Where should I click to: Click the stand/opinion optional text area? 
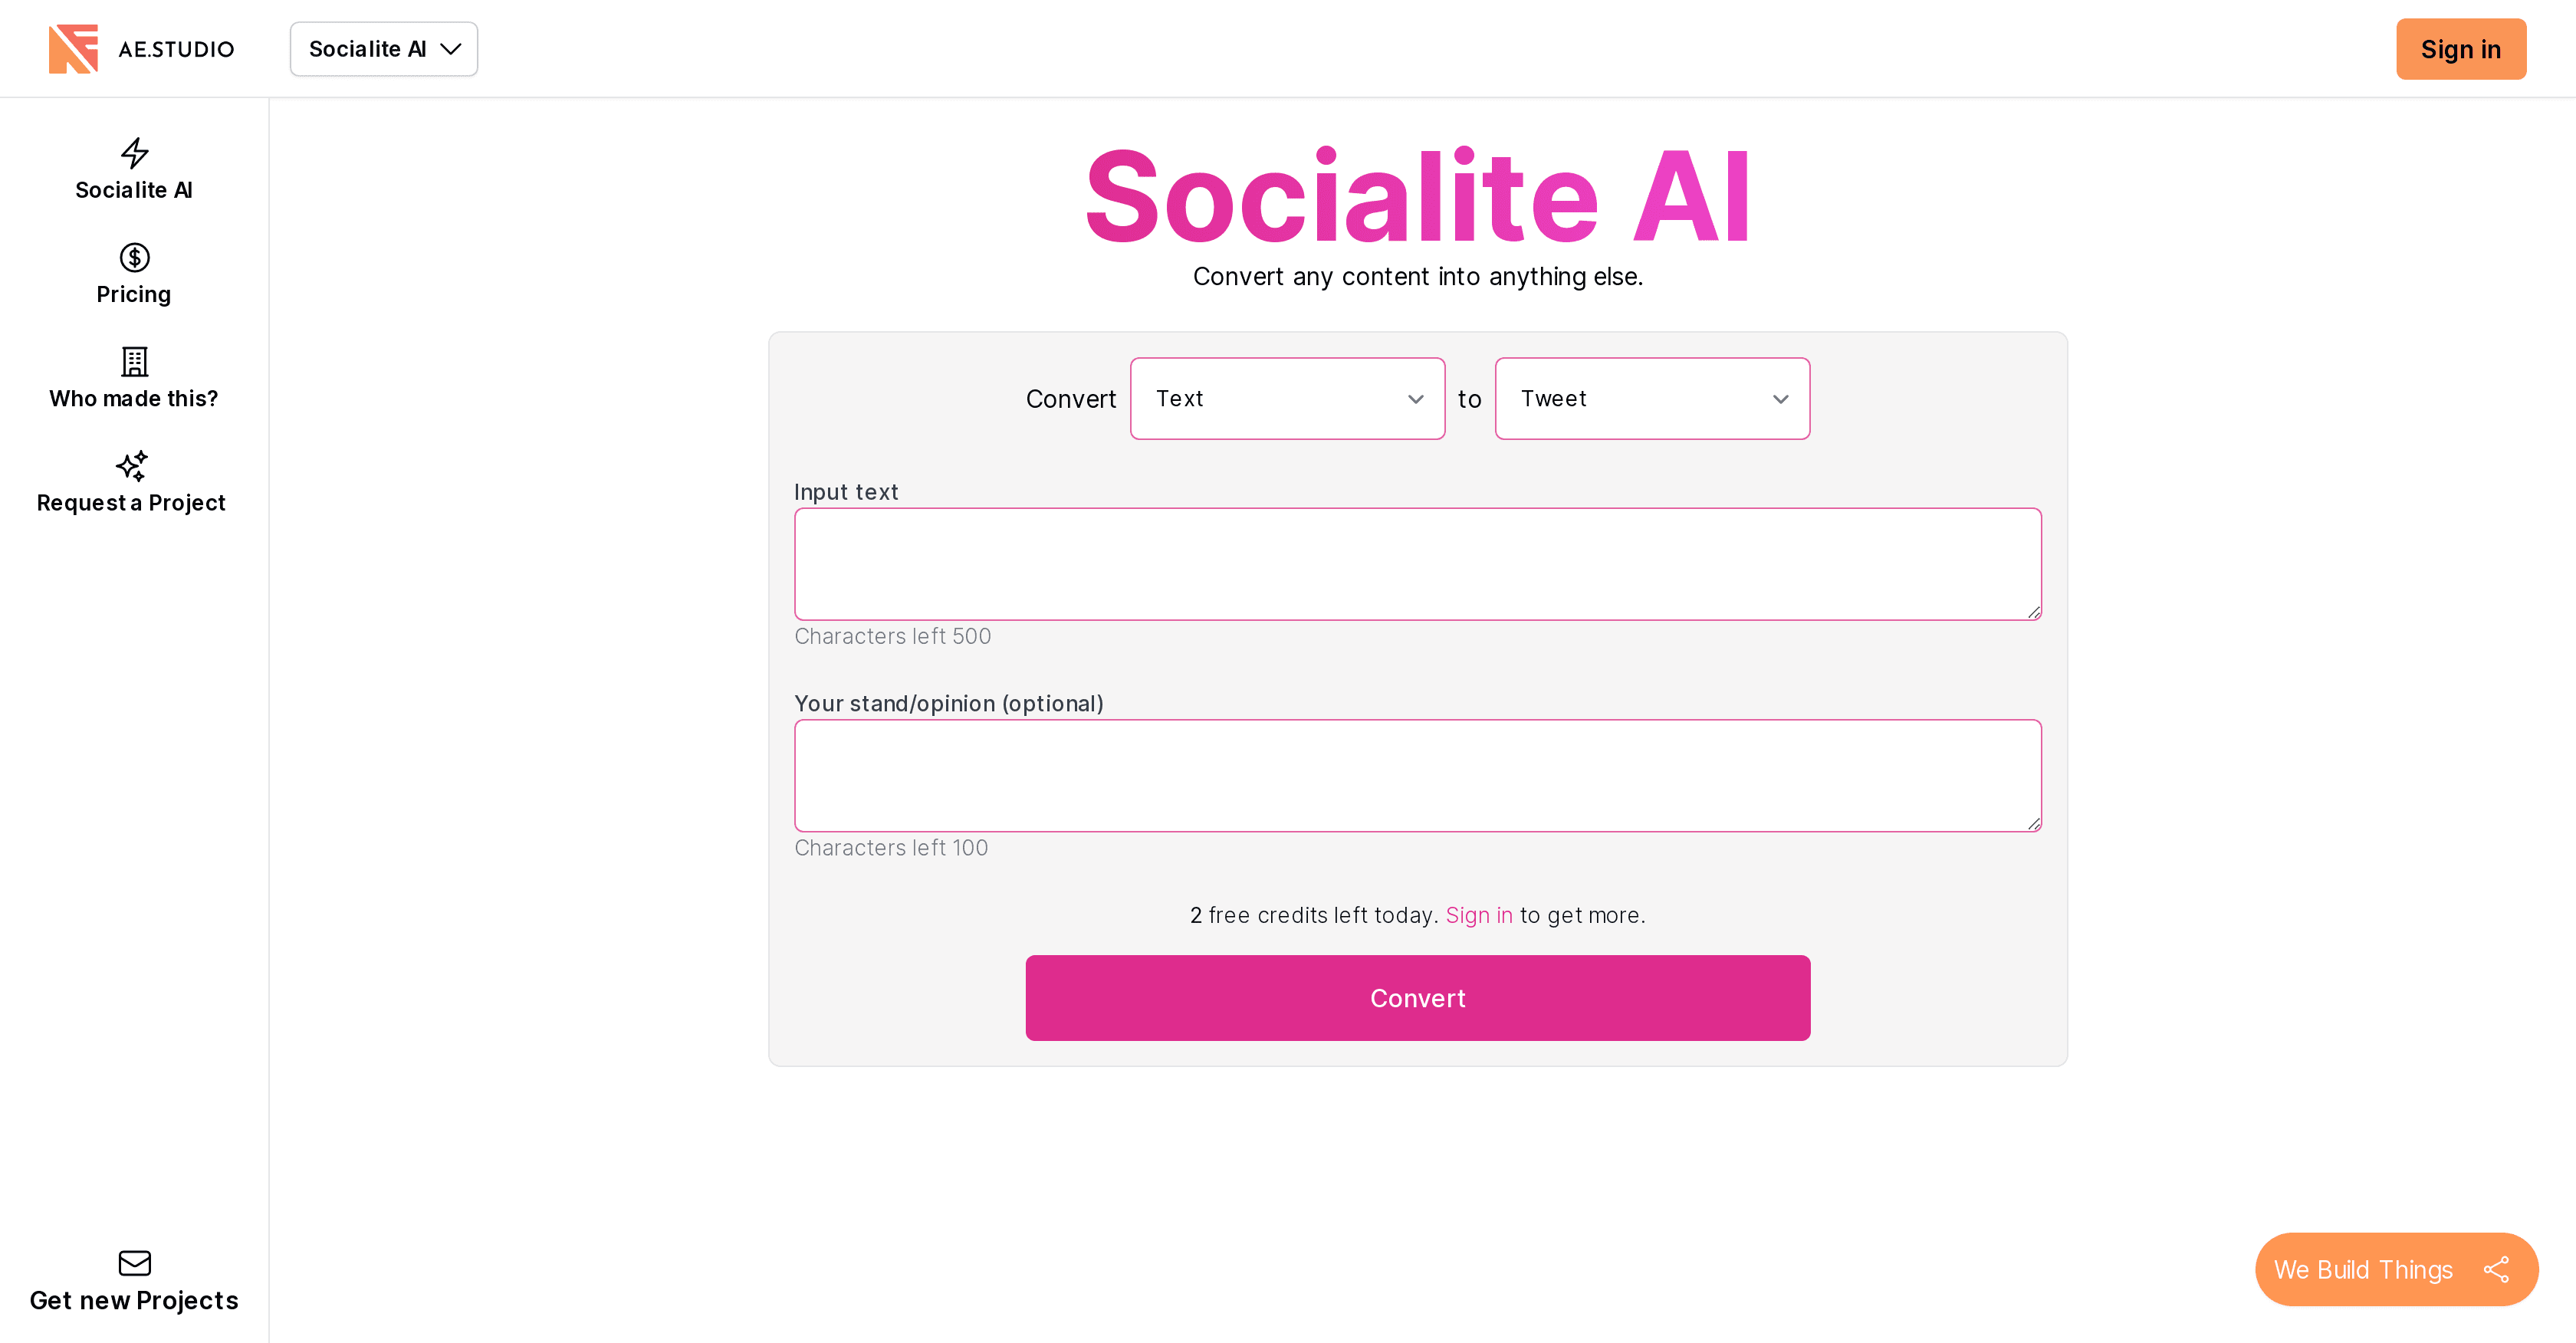tap(1417, 775)
